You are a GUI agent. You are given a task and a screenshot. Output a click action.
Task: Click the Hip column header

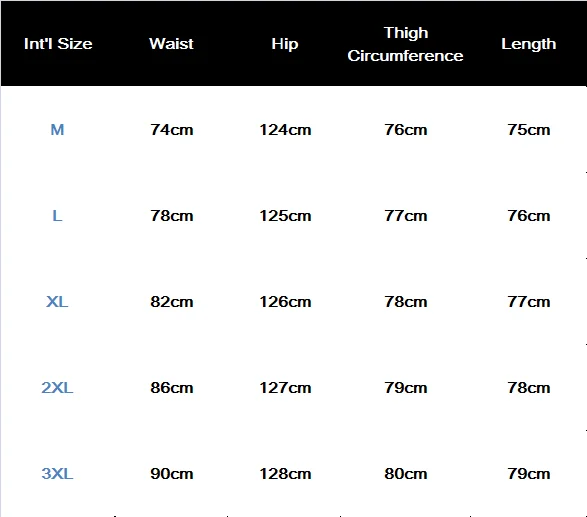[285, 44]
